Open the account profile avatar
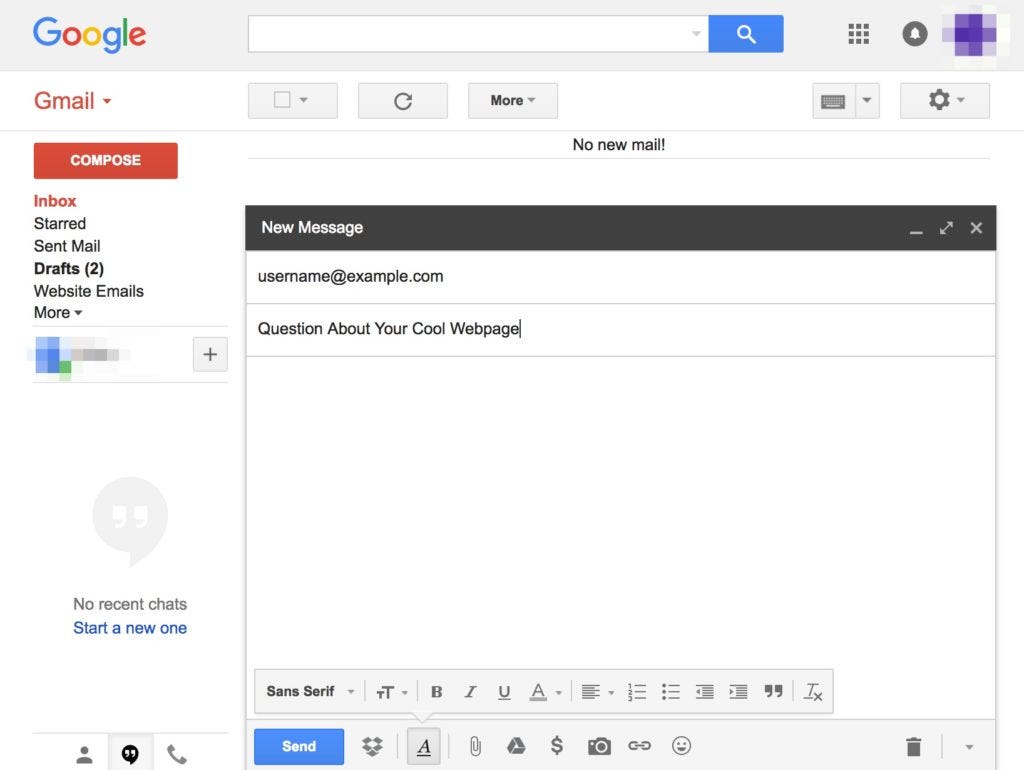Viewport: 1024px width, 770px height. pyautogui.click(x=975, y=34)
